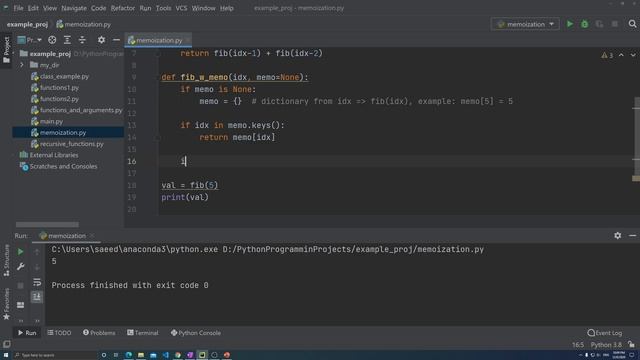The width and height of the screenshot is (640, 360).
Task: Toggle the Project side tool window
Action: [x=6, y=50]
